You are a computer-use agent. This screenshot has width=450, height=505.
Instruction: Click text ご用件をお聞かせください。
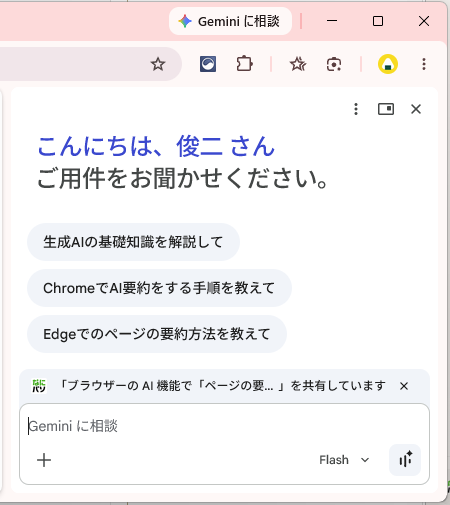(183, 178)
